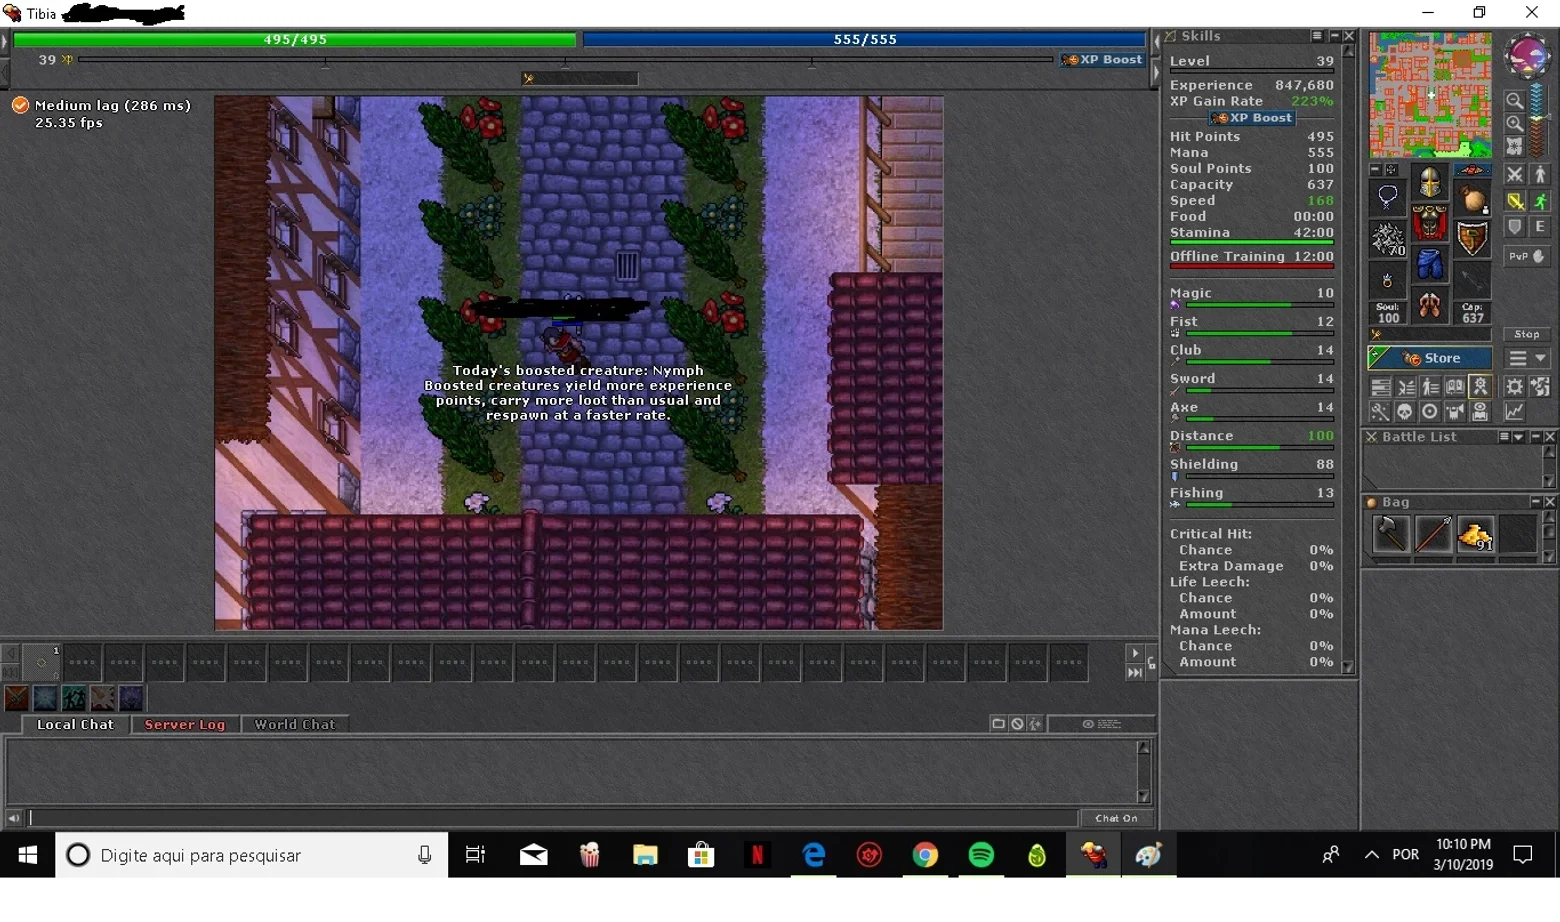Viewport: 1560px width, 922px height.
Task: Click the XP Boost button beside experience bar
Action: click(x=1102, y=60)
